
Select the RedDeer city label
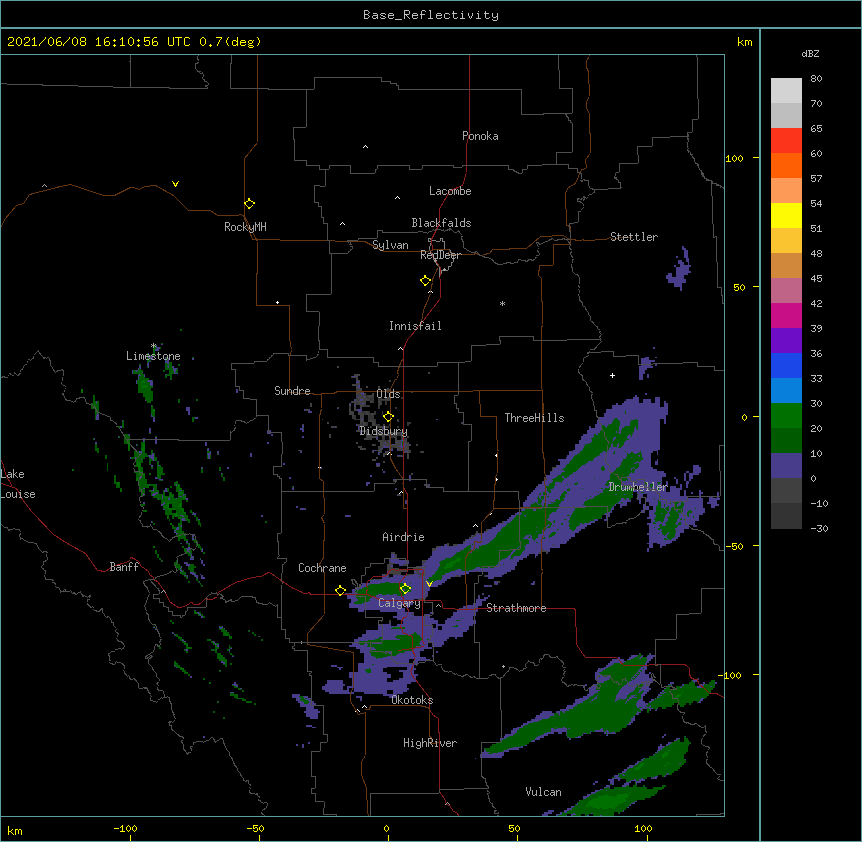tap(440, 255)
